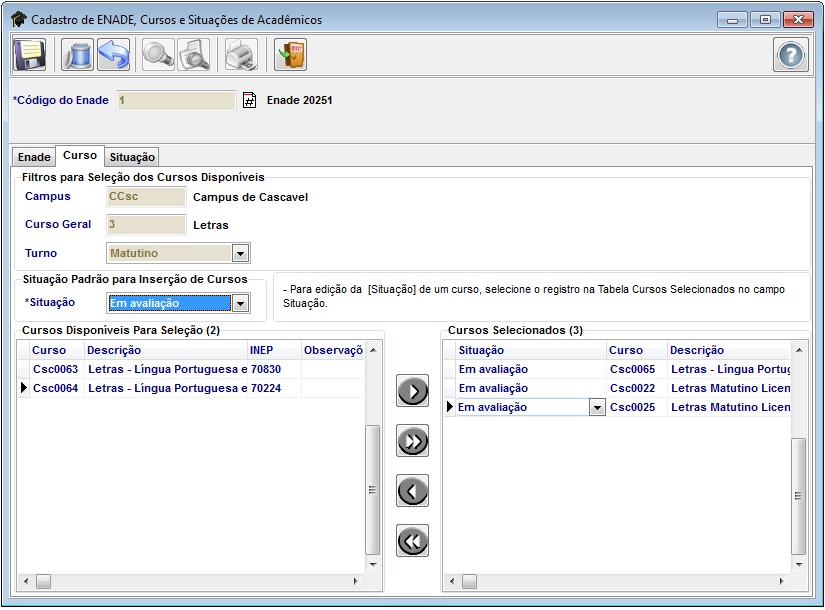Remove selected course with single left arrow
The height and width of the screenshot is (610, 825).
[412, 491]
